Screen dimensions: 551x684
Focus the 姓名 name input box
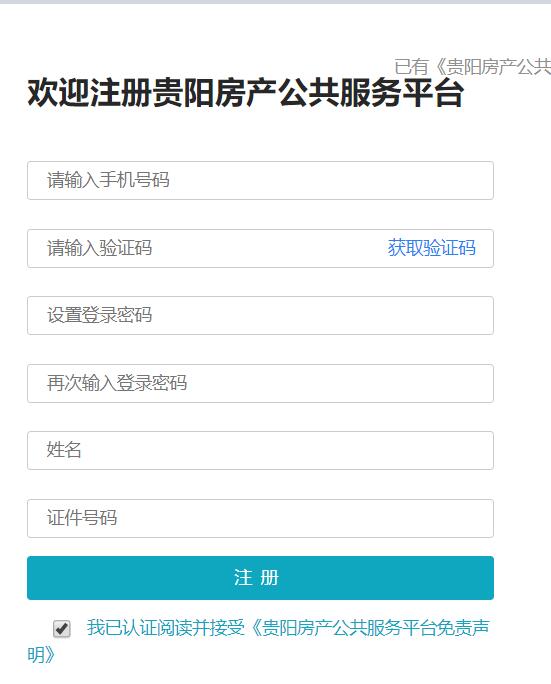click(260, 451)
